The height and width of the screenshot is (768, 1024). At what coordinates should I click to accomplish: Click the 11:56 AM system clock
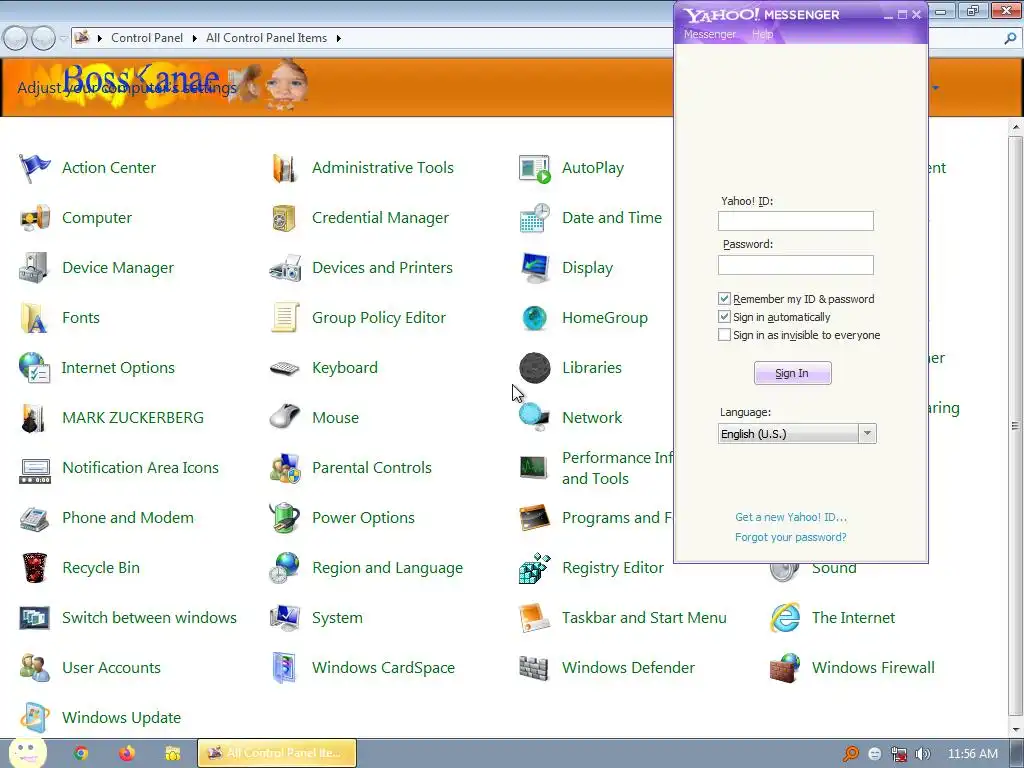point(972,754)
